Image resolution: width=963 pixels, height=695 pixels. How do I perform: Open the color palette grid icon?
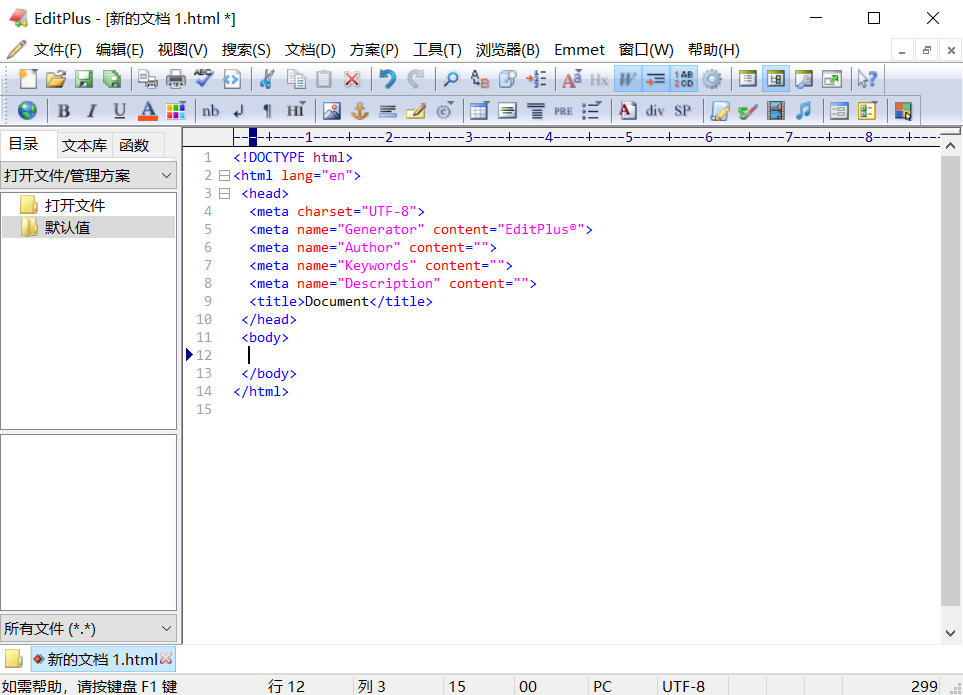[x=176, y=111]
